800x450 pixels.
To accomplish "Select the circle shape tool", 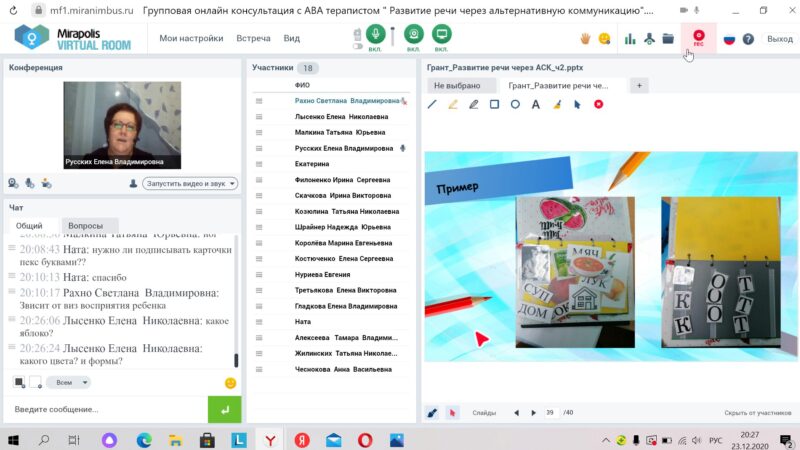I will (515, 104).
